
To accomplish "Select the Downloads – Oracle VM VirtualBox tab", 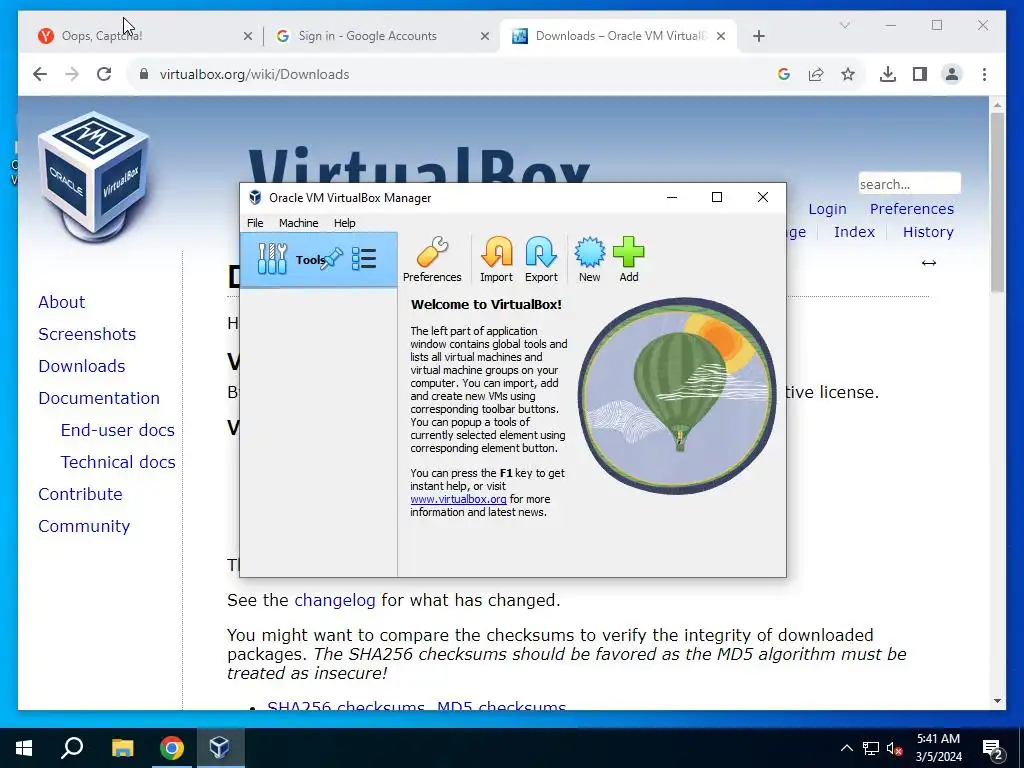I will (x=620, y=36).
